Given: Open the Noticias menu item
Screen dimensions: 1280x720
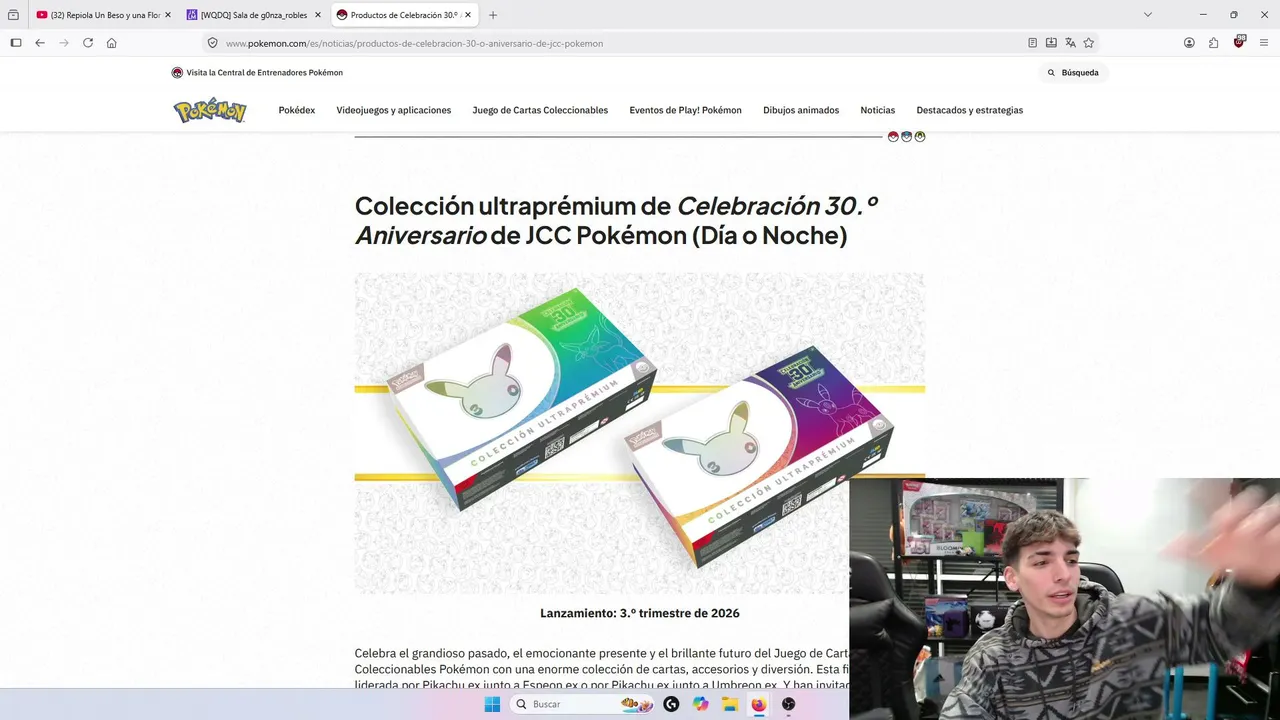Looking at the screenshot, I should tap(878, 110).
